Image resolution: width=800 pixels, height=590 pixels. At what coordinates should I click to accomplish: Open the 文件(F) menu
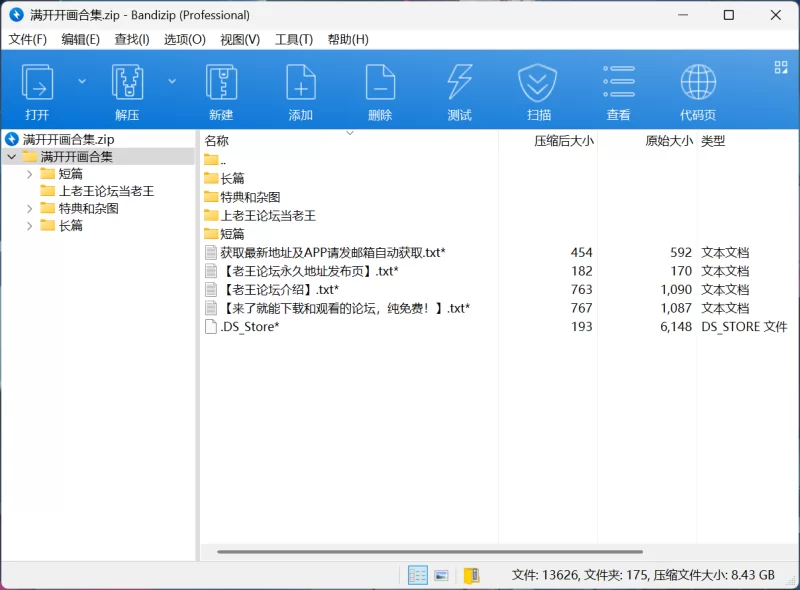(x=28, y=39)
